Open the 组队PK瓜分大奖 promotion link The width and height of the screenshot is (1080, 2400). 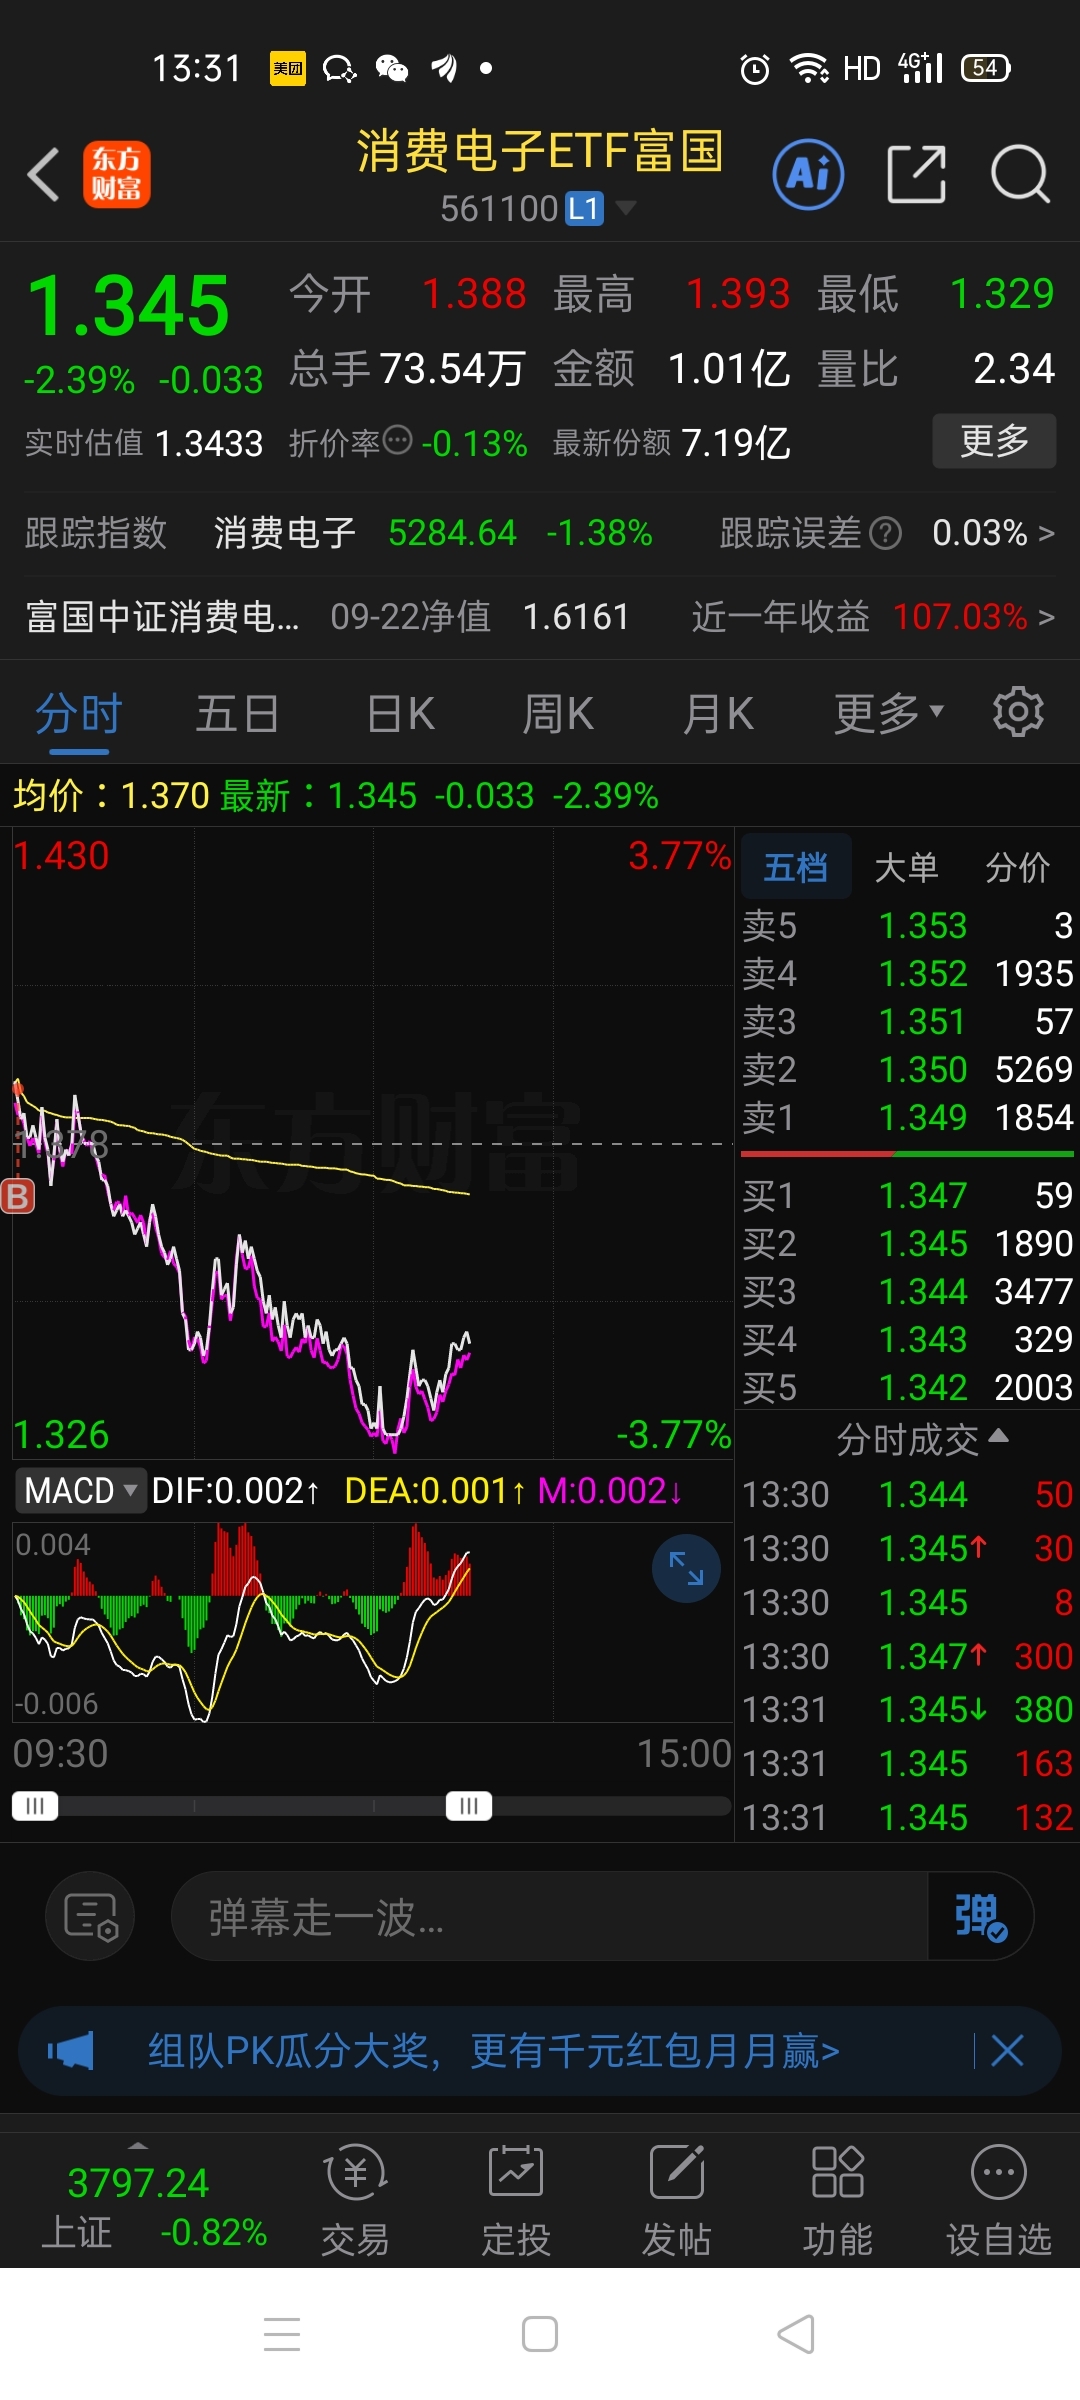tap(494, 2051)
